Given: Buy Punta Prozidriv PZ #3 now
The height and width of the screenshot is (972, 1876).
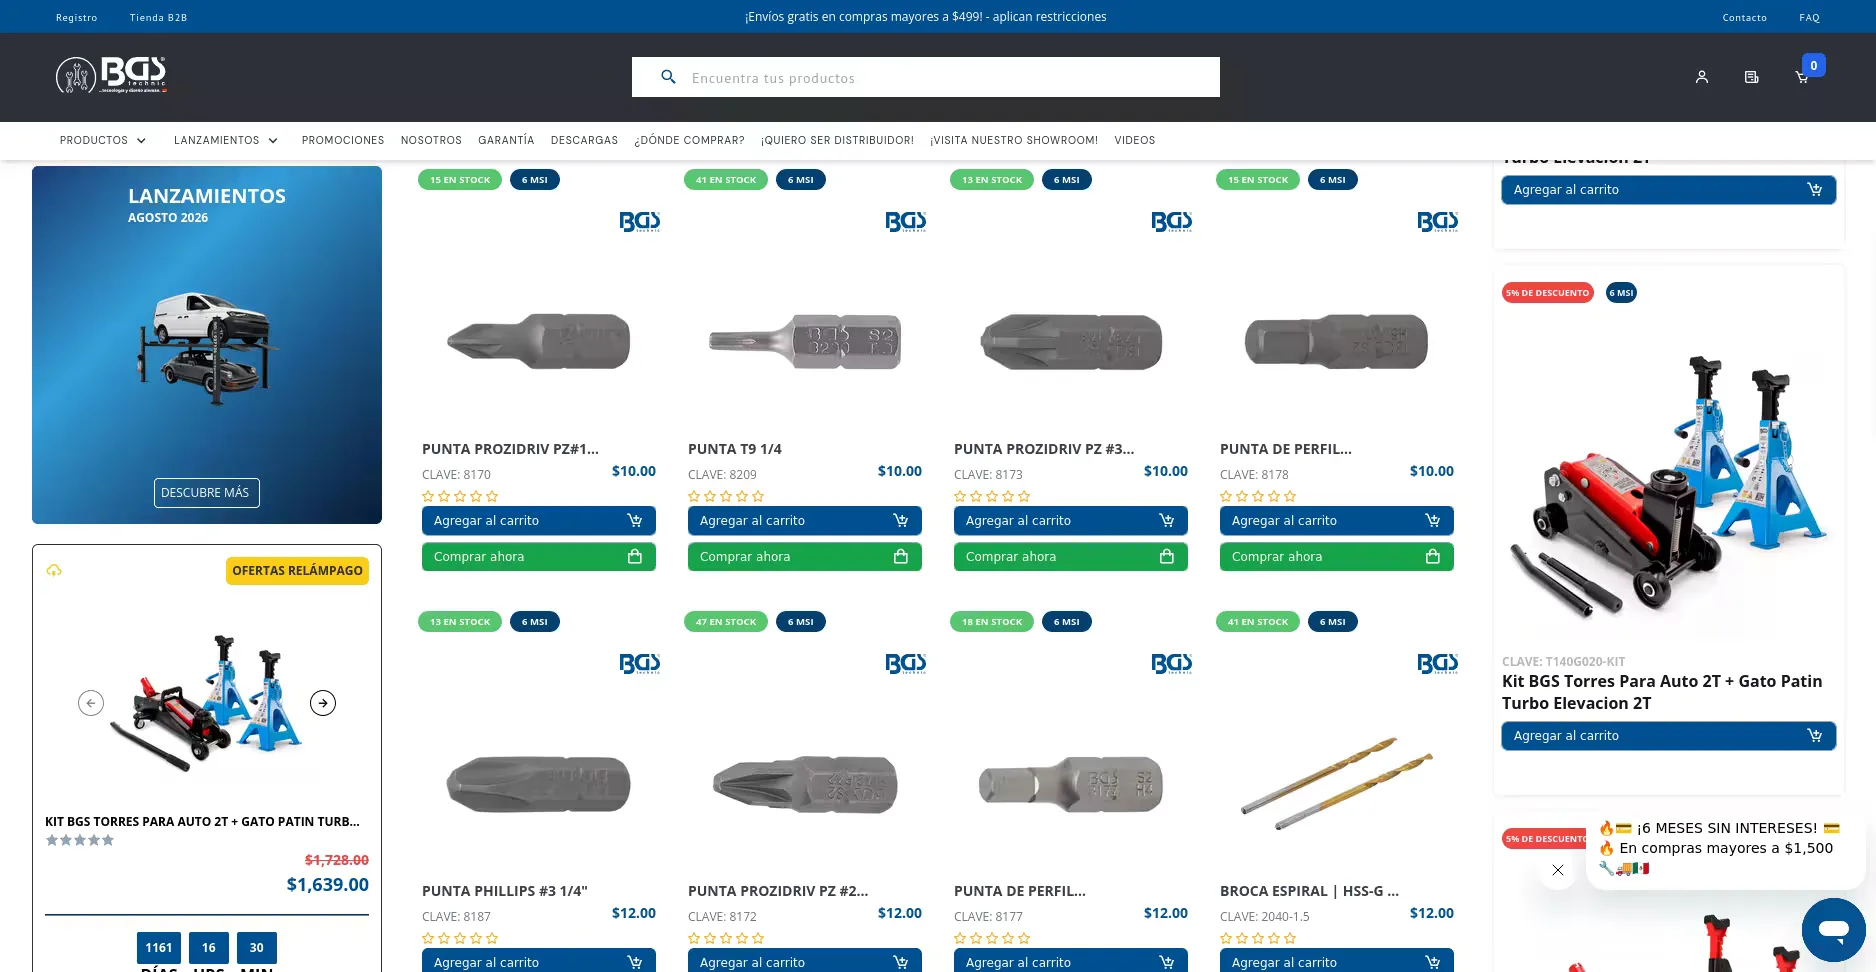Looking at the screenshot, I should point(1071,557).
